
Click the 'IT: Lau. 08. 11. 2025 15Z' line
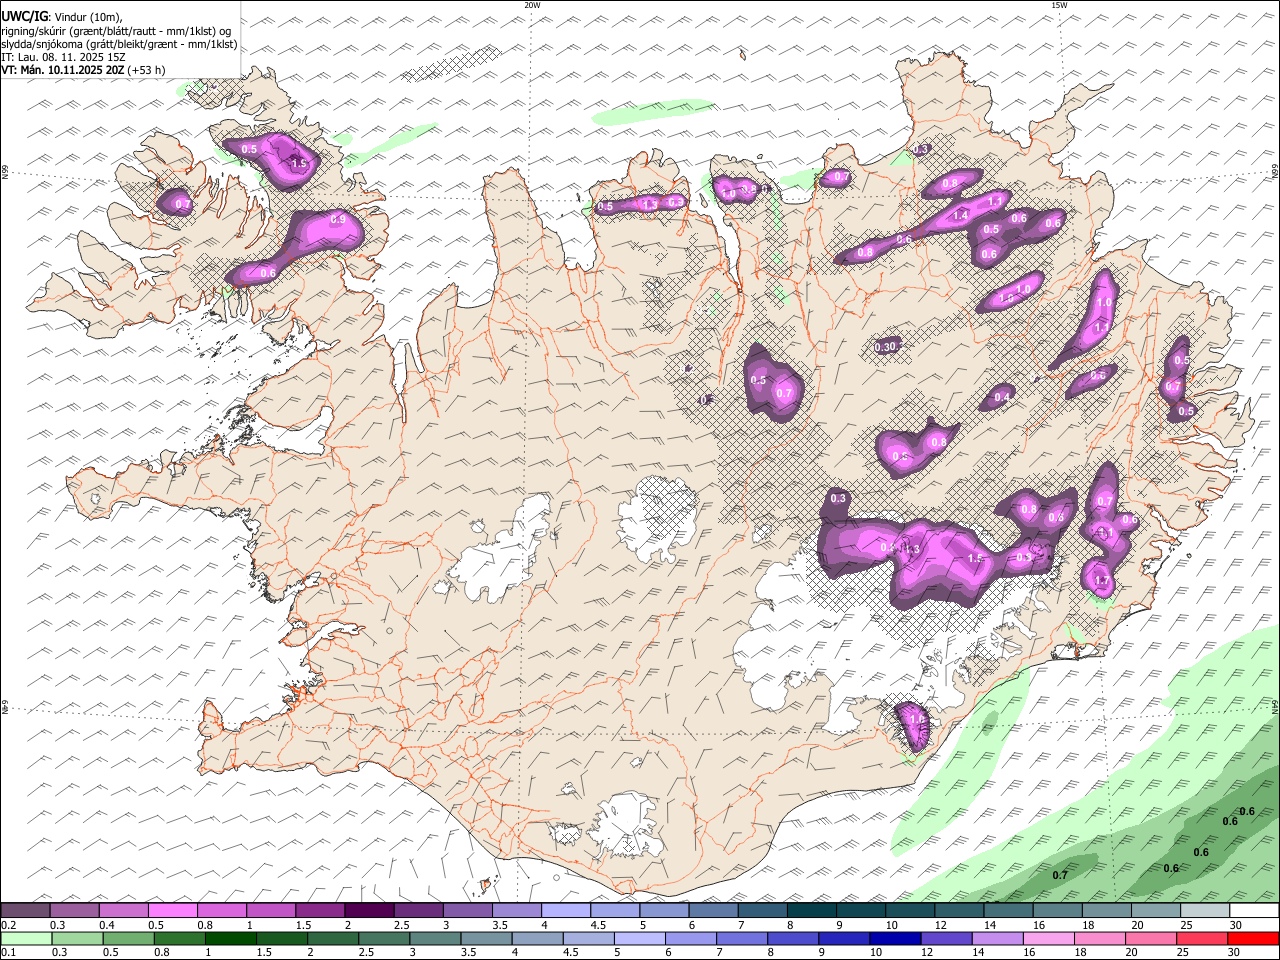click(x=63, y=57)
